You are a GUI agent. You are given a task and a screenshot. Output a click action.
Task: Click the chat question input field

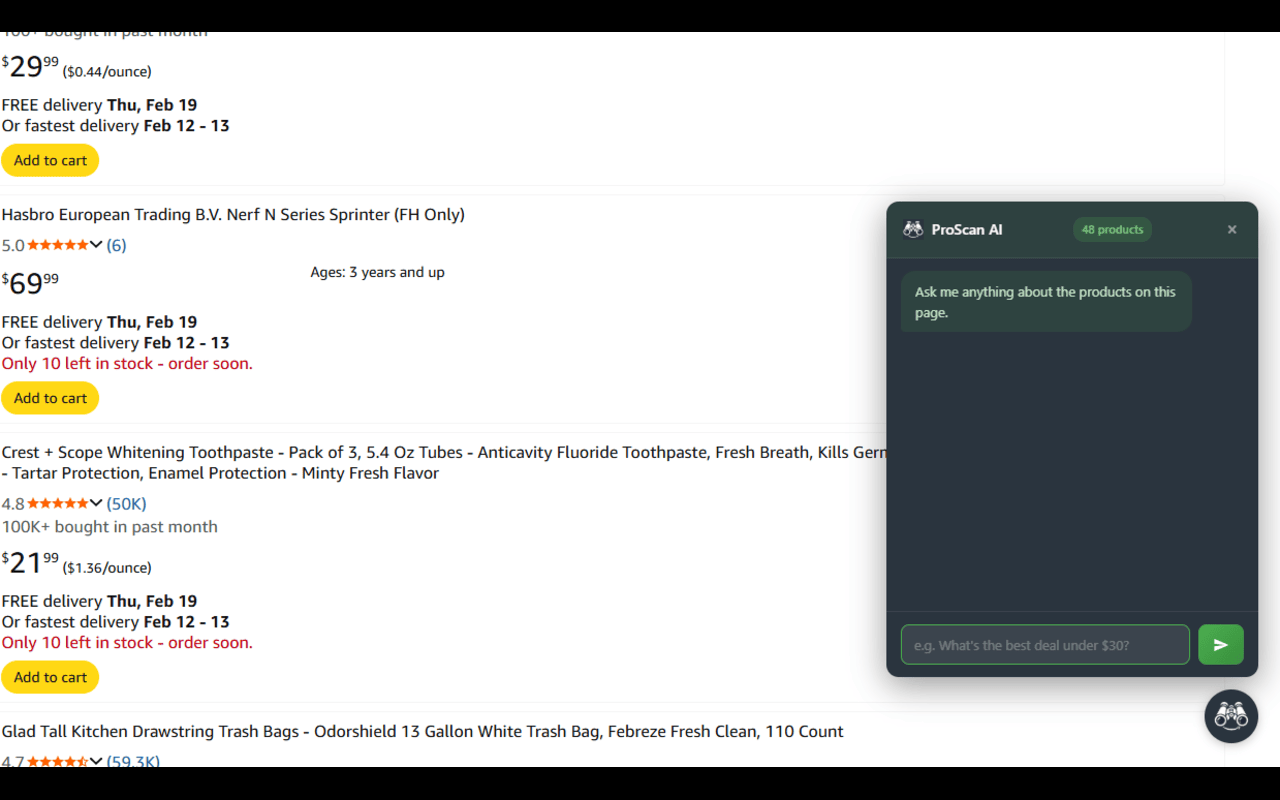tap(1045, 645)
